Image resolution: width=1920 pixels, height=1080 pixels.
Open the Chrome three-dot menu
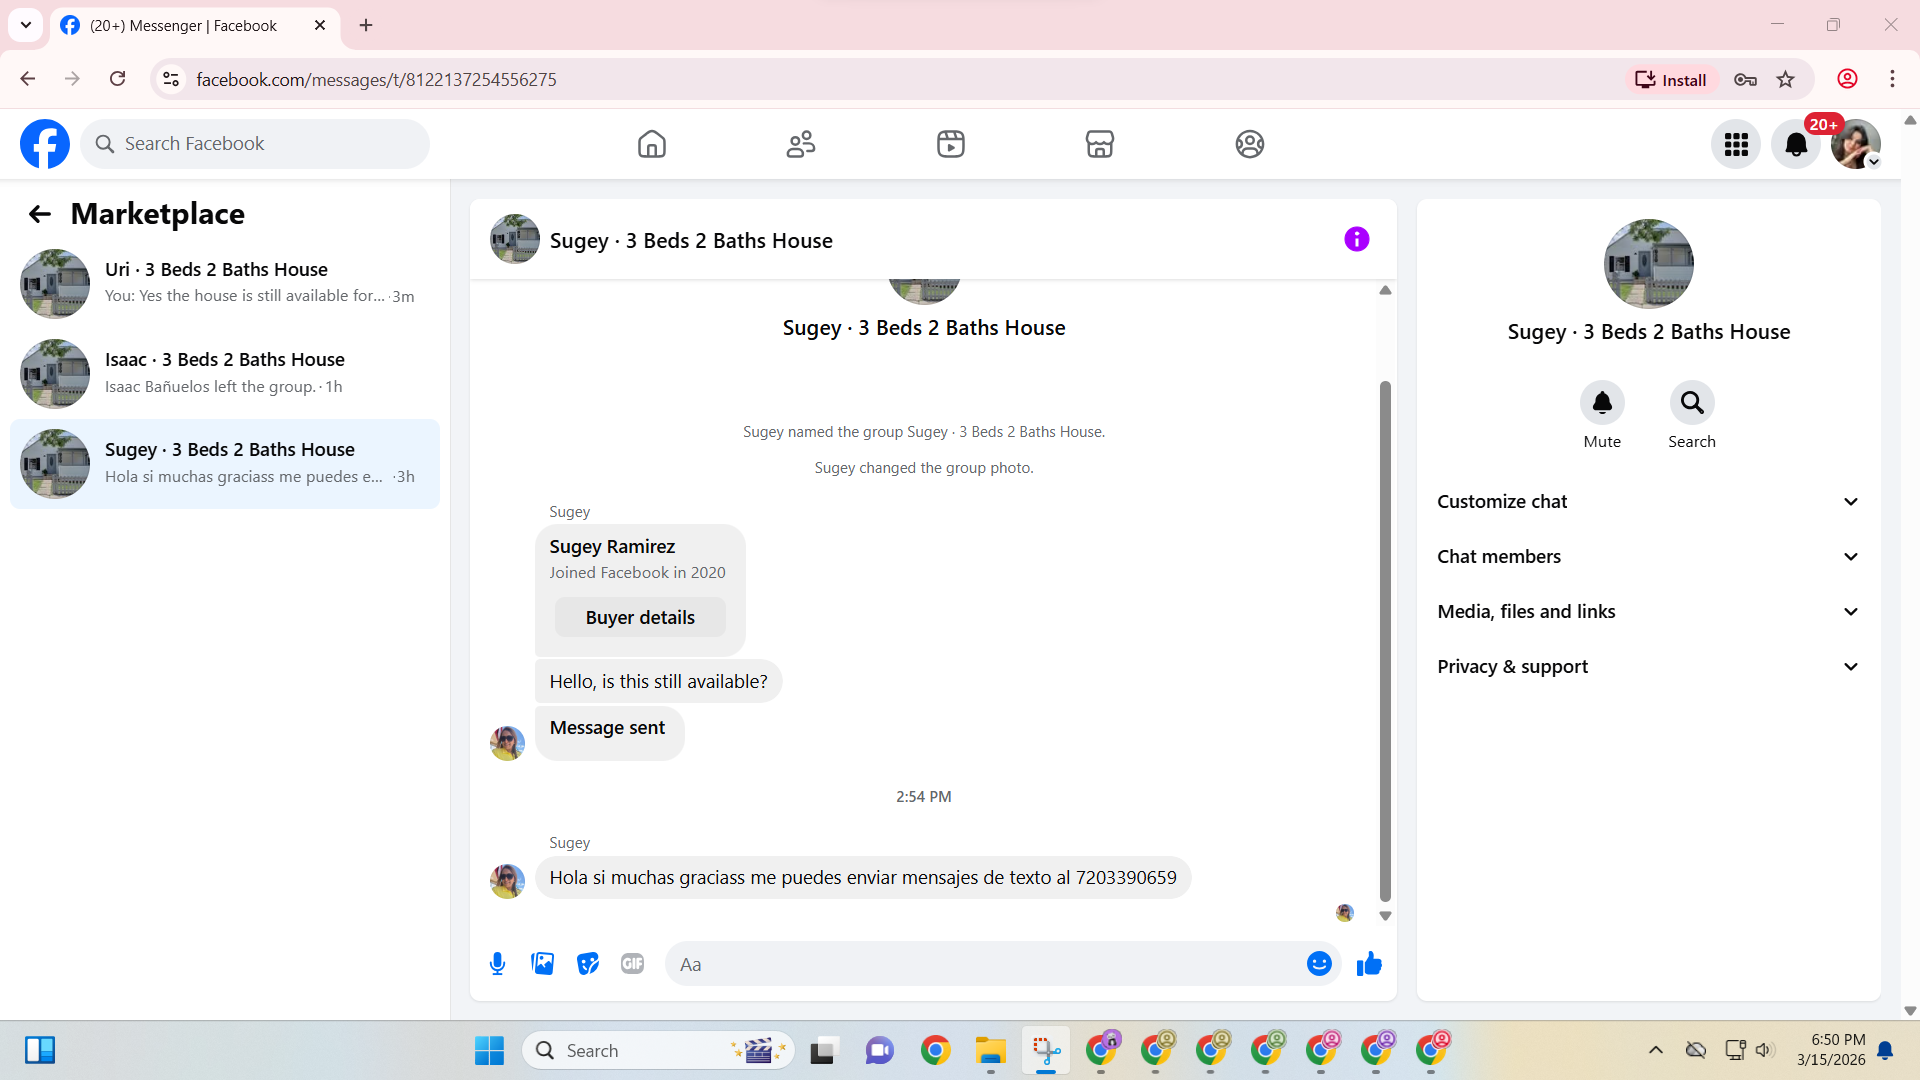point(1892,79)
